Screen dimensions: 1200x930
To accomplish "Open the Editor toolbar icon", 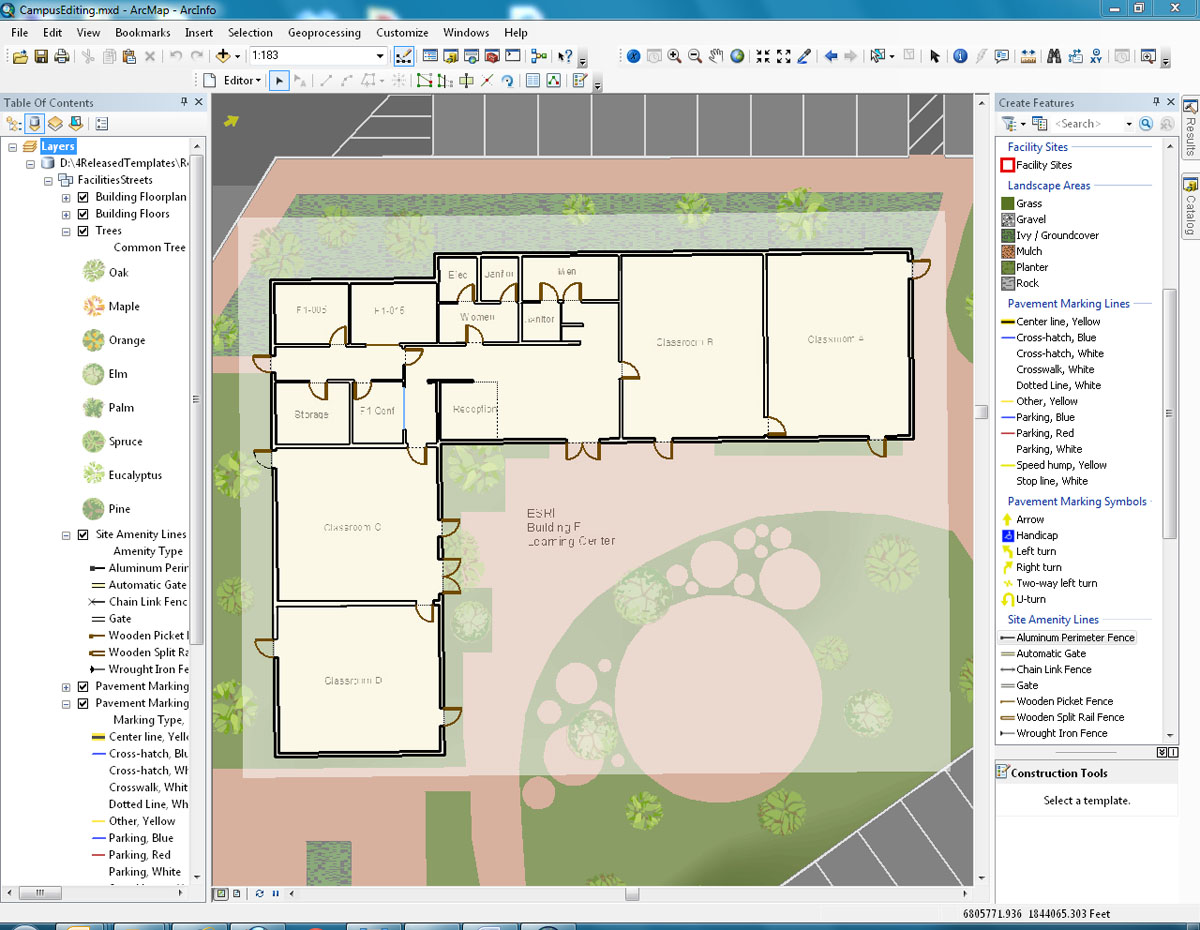I will point(404,56).
